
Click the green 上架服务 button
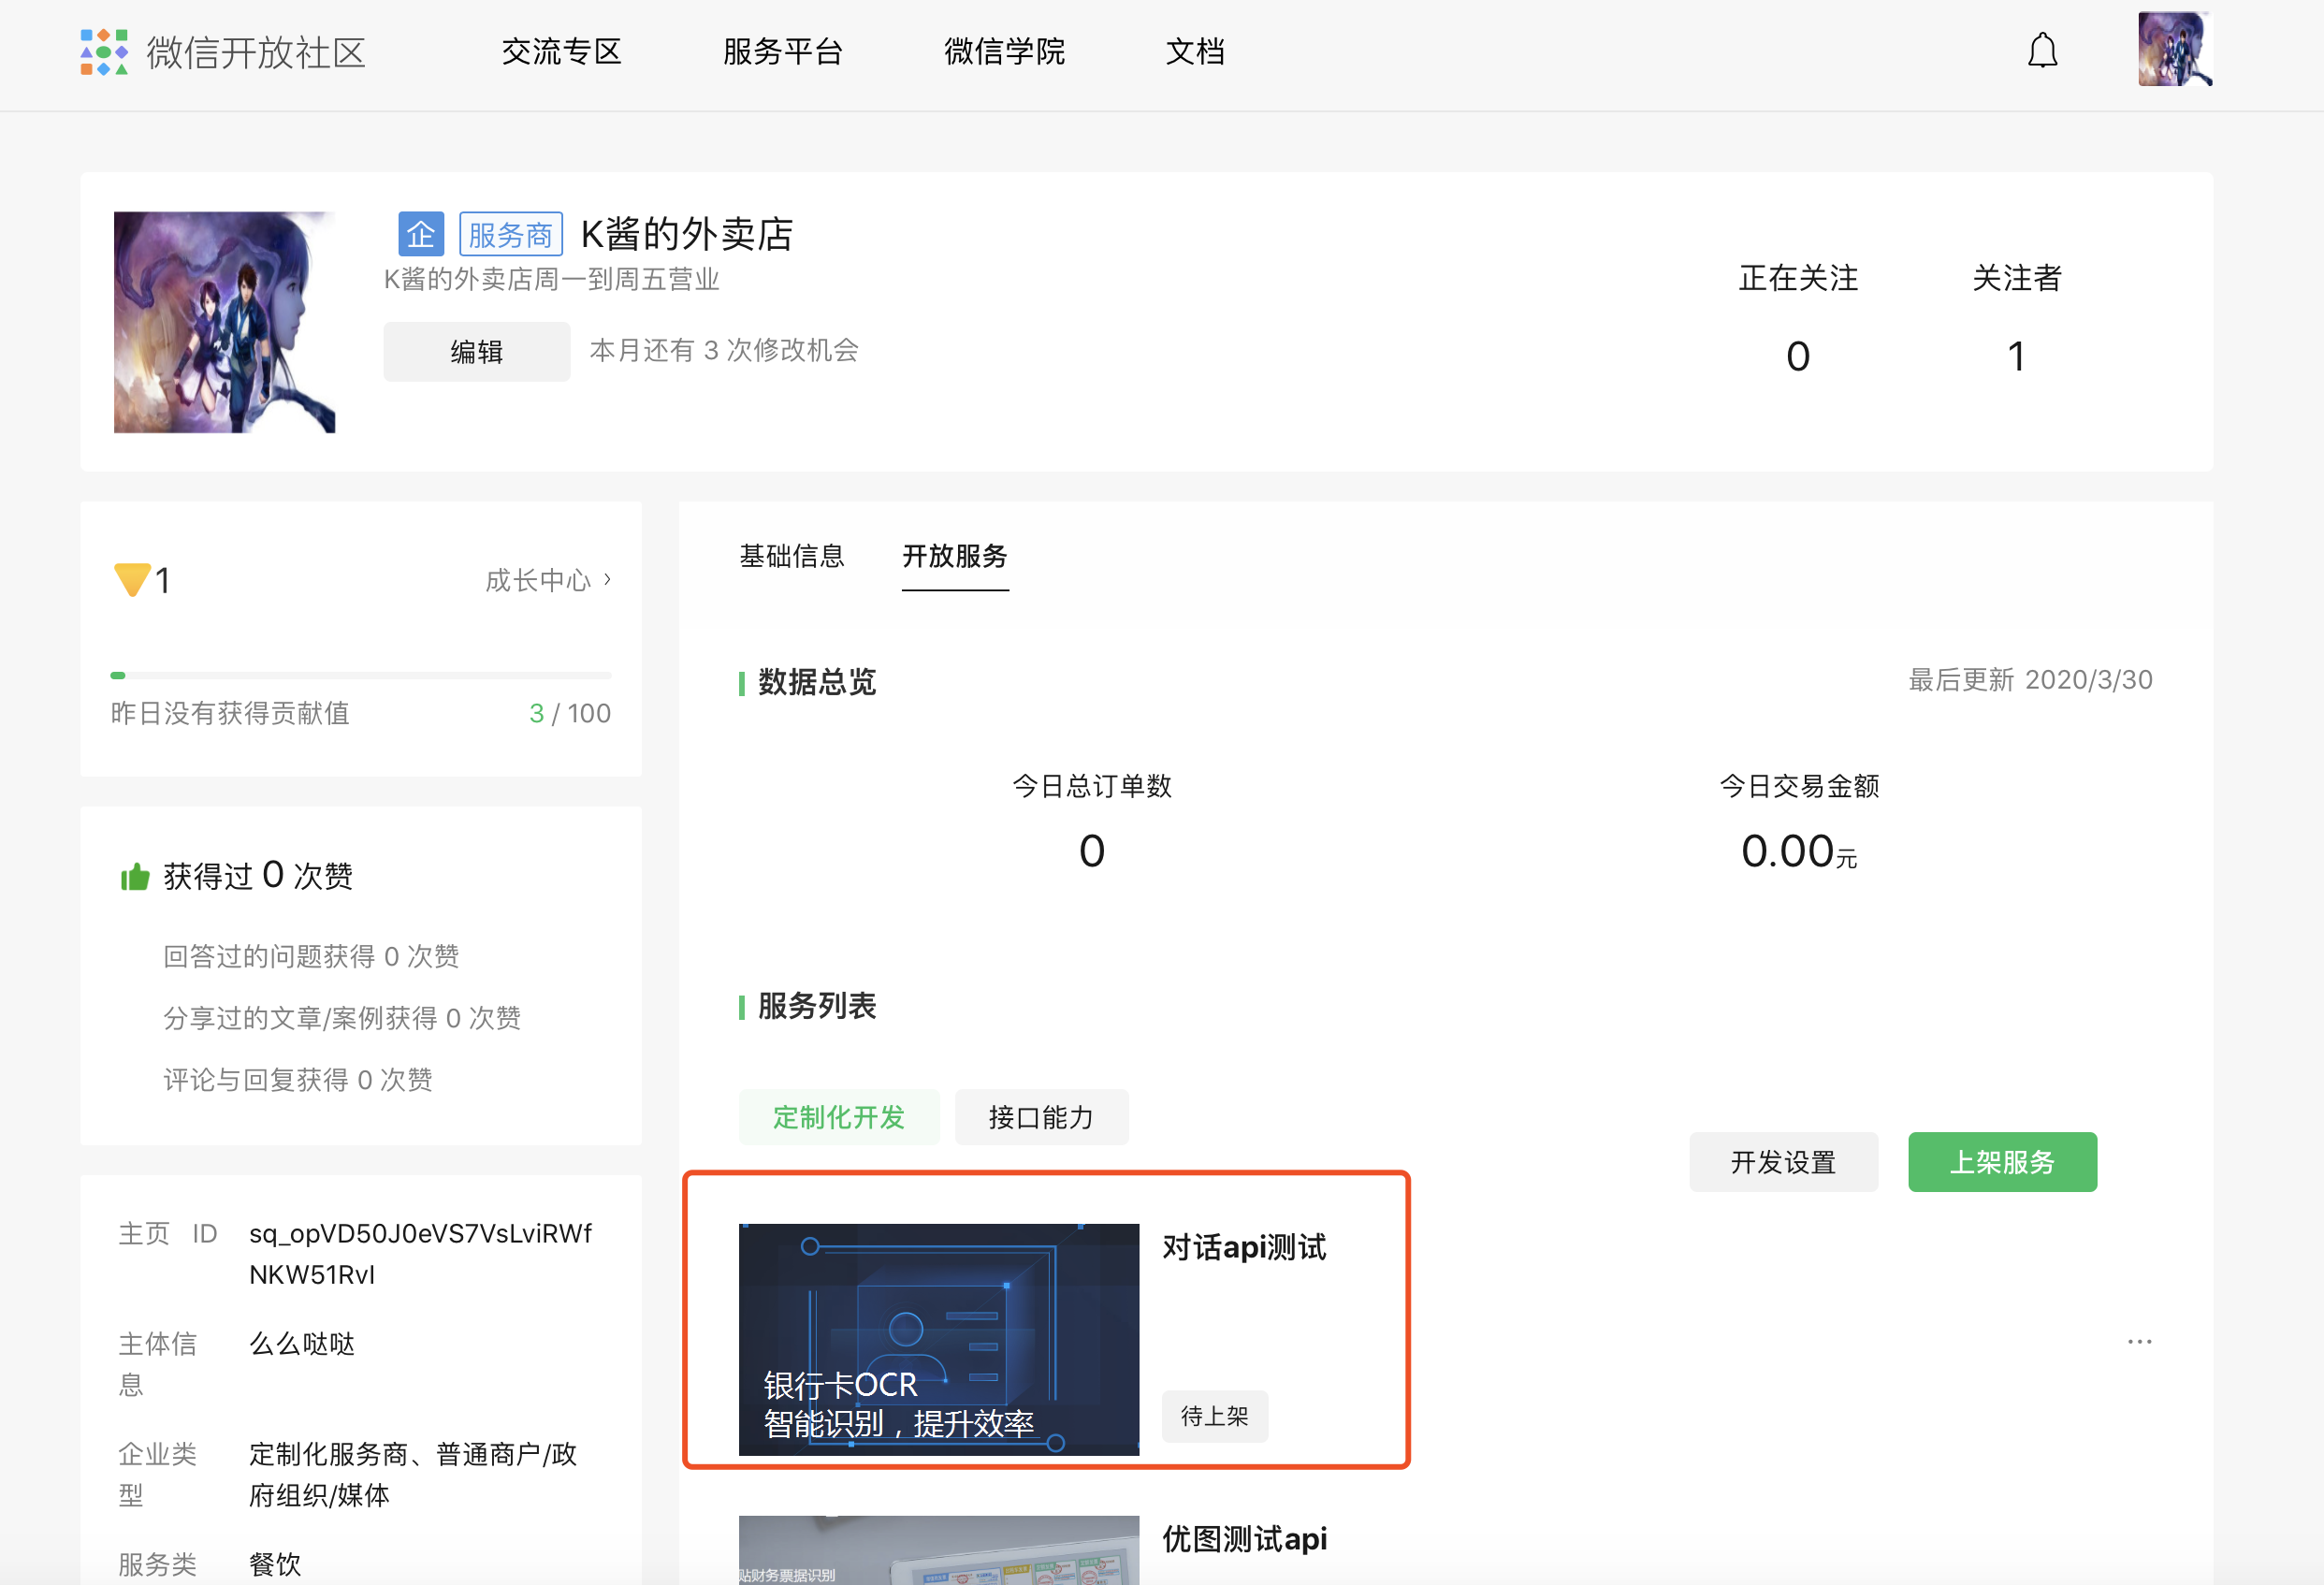tap(2001, 1162)
